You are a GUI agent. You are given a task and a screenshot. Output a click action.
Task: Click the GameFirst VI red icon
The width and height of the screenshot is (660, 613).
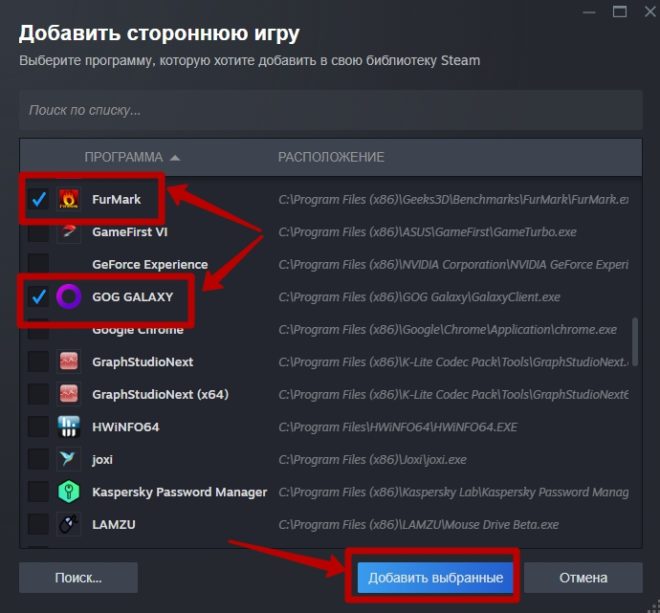(x=68, y=232)
